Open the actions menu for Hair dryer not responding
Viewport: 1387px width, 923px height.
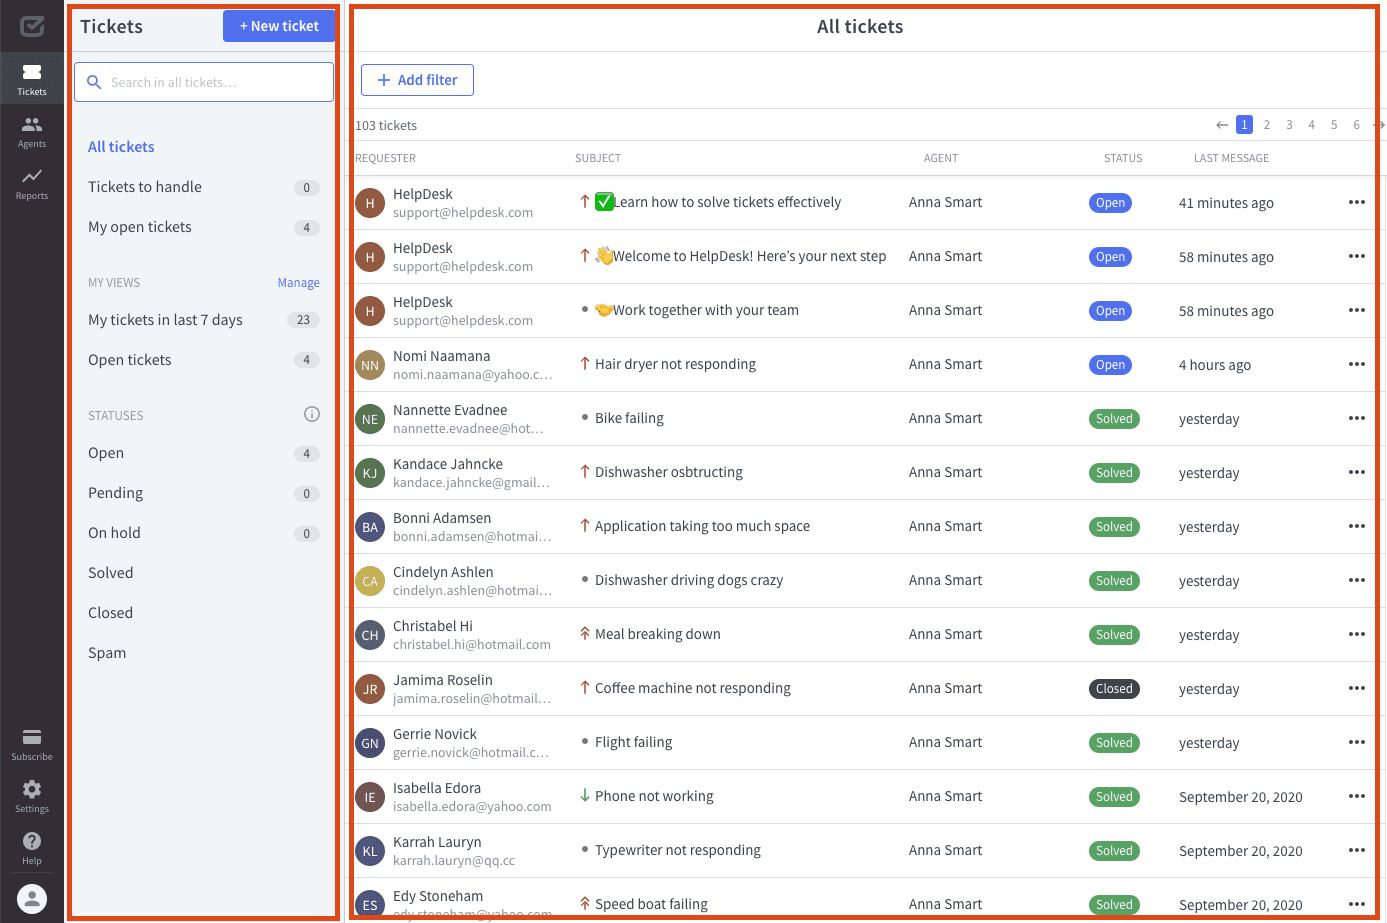1357,364
